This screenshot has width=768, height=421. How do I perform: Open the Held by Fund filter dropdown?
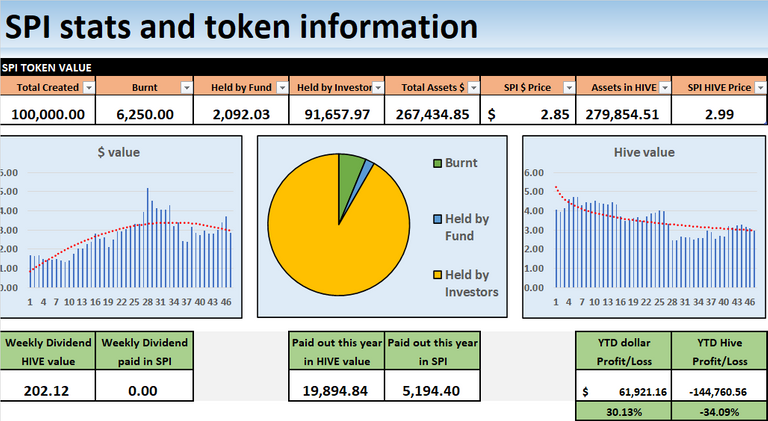pyautogui.click(x=282, y=88)
